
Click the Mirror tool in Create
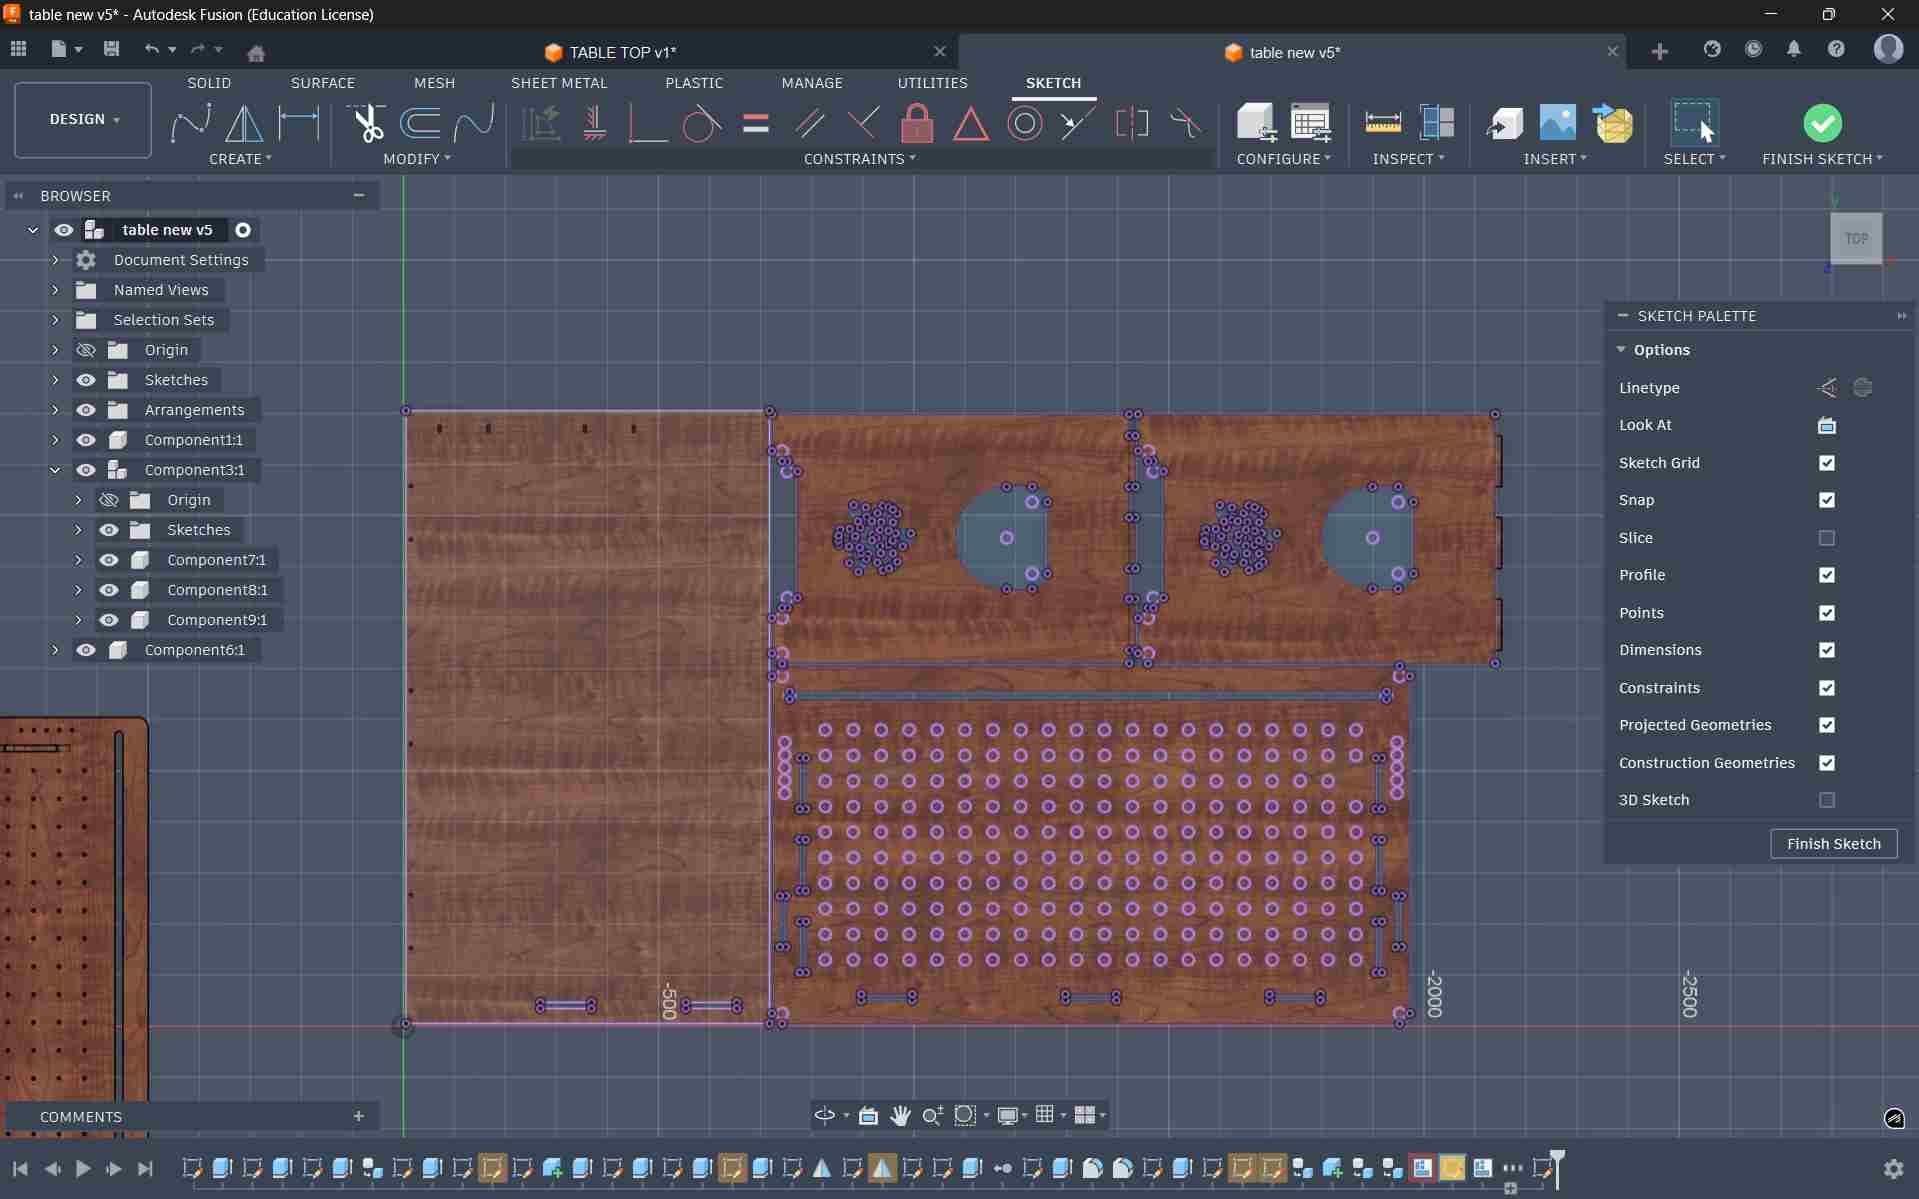243,124
